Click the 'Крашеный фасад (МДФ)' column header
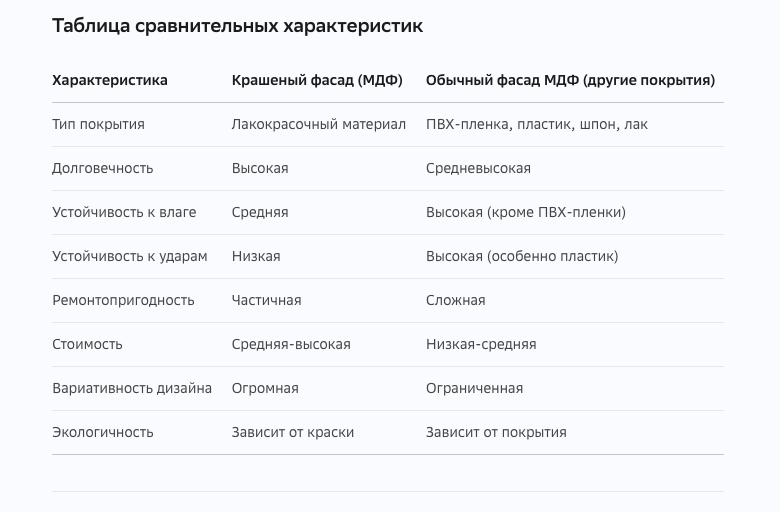 click(x=317, y=80)
